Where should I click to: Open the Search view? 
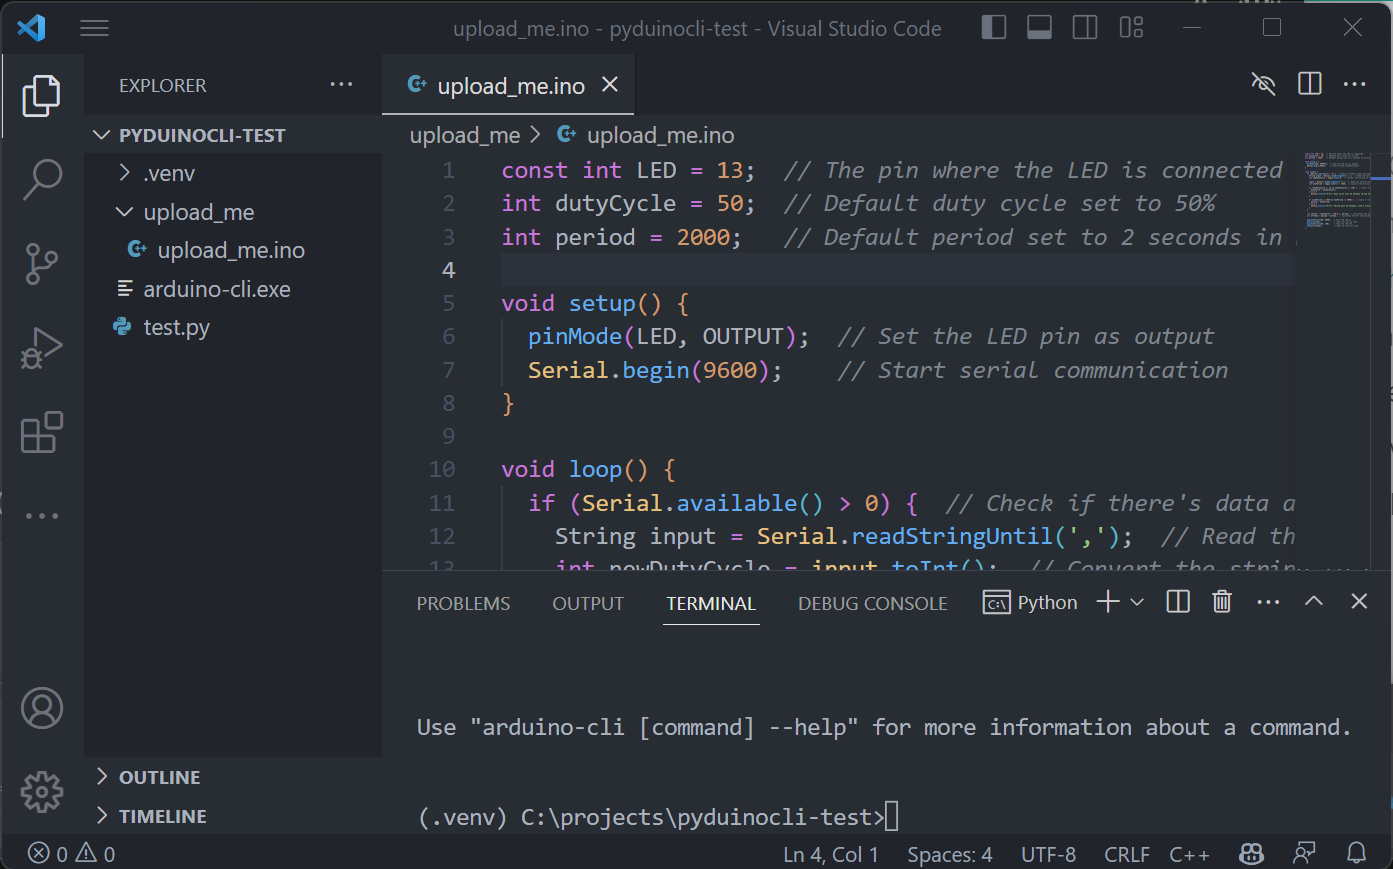[x=42, y=180]
